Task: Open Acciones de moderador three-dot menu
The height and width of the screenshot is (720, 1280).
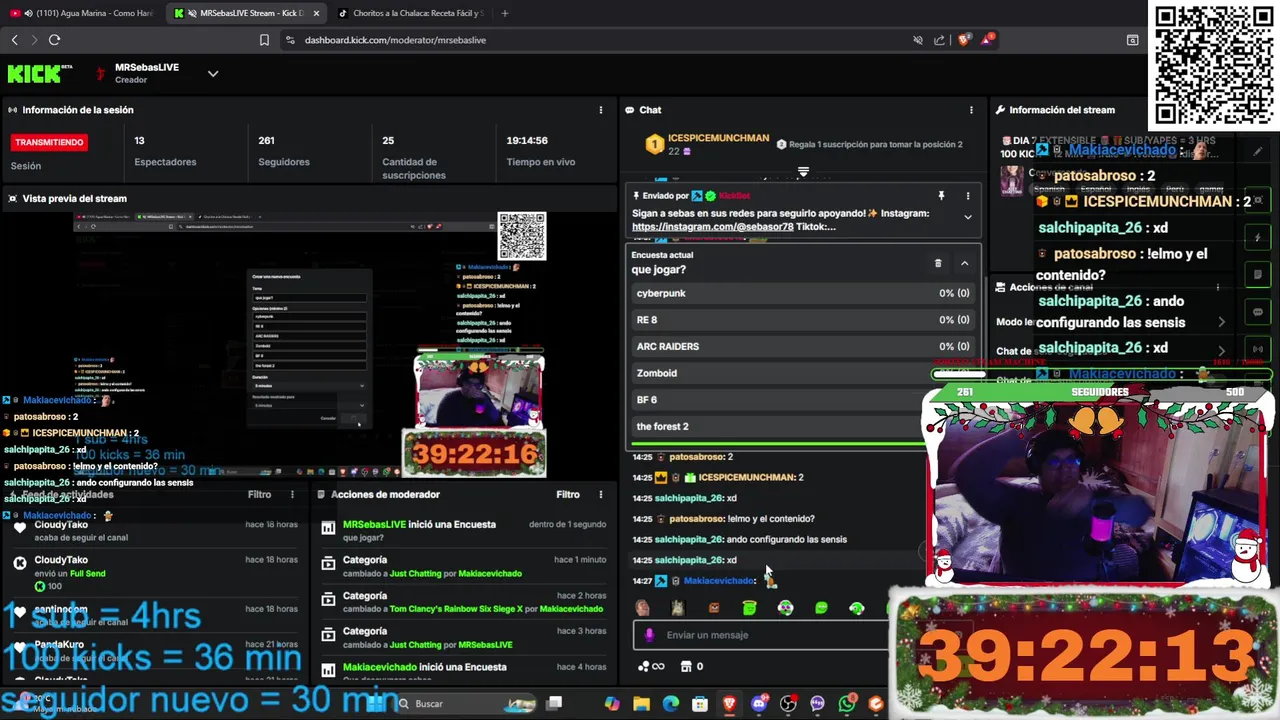Action: [x=601, y=494]
